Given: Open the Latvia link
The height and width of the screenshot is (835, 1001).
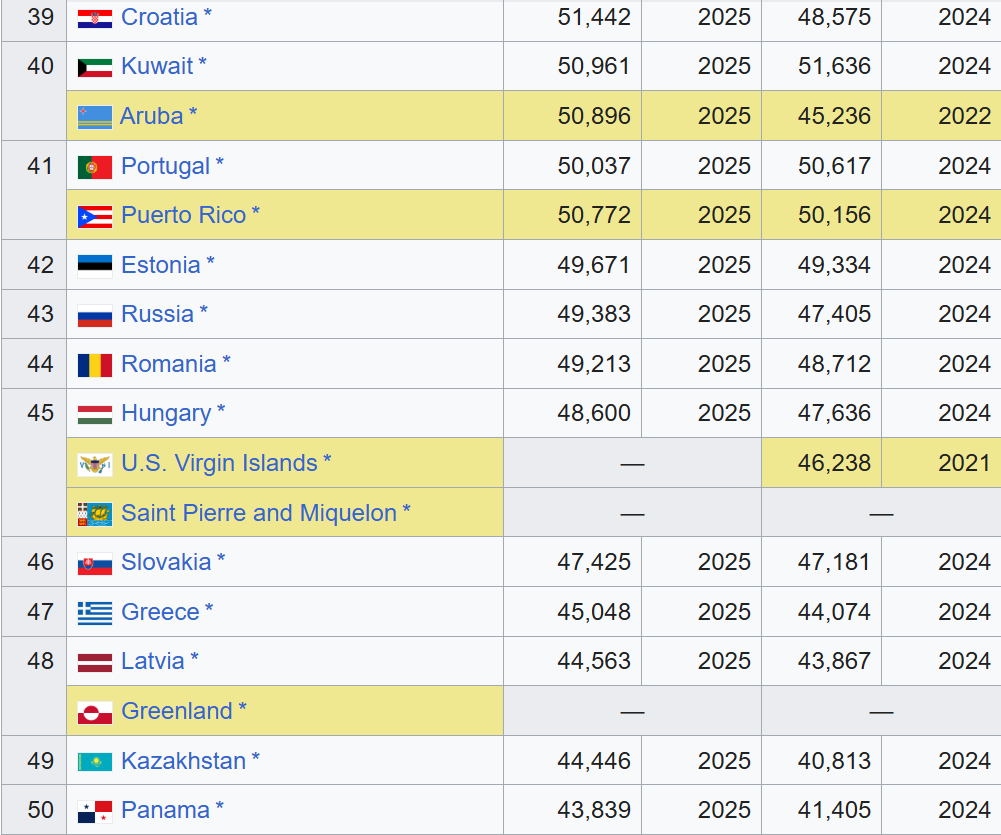Looking at the screenshot, I should tap(152, 661).
